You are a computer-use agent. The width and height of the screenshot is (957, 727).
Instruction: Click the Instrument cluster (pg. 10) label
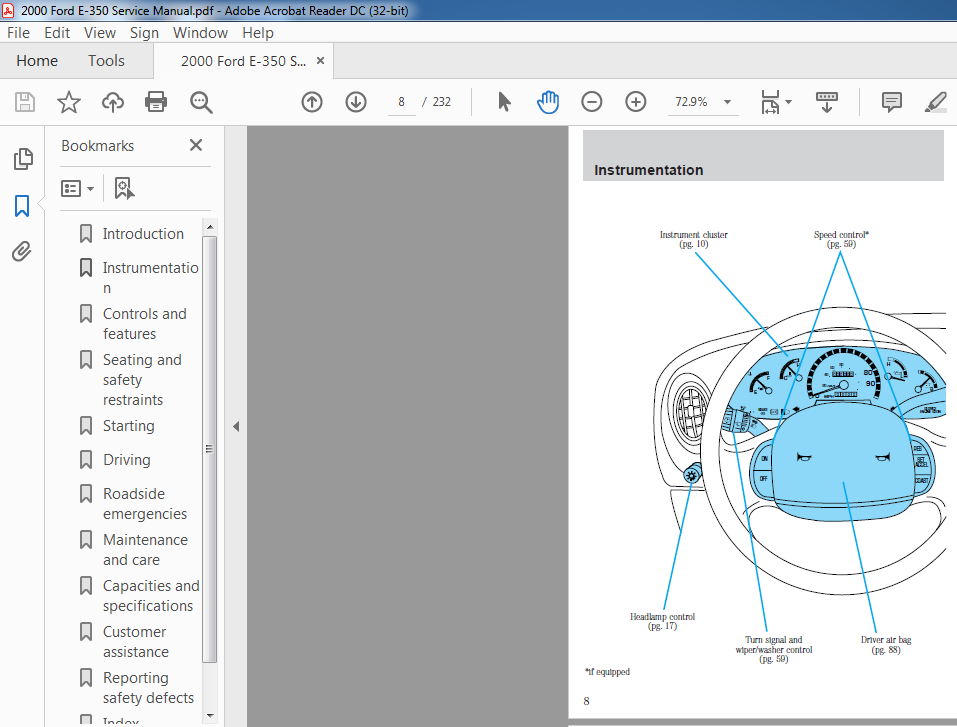(693, 239)
